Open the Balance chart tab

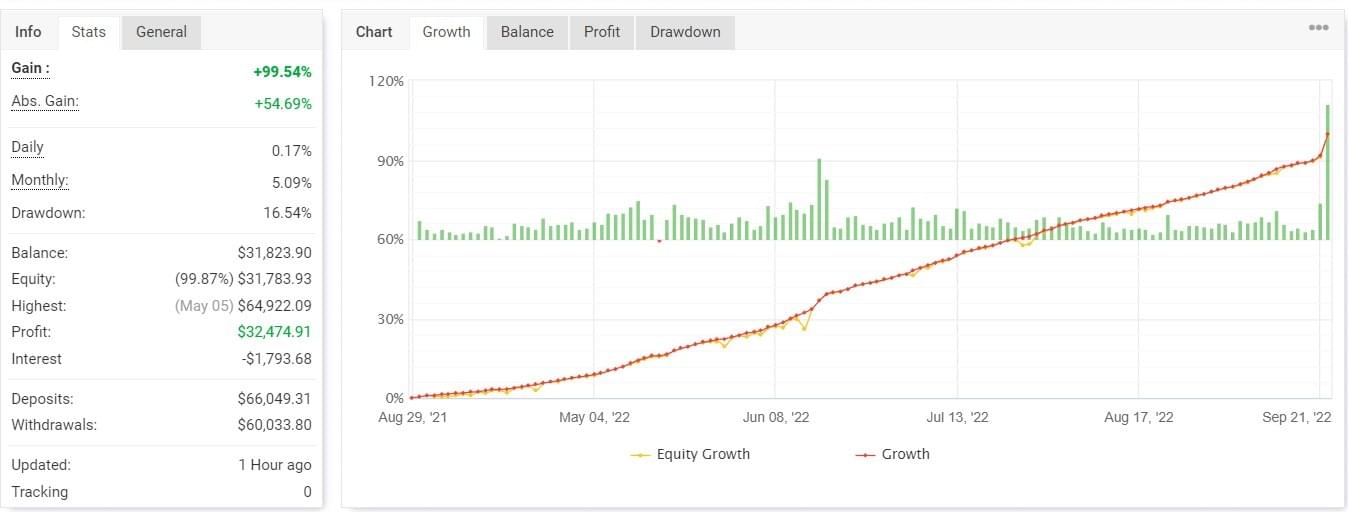[x=527, y=32]
